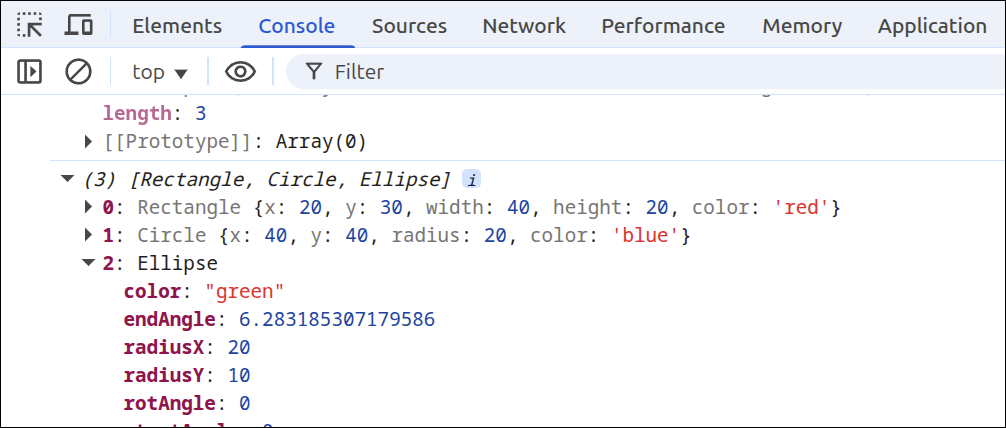Select the endAngle property value
The width and height of the screenshot is (1006, 428).
[x=336, y=320]
